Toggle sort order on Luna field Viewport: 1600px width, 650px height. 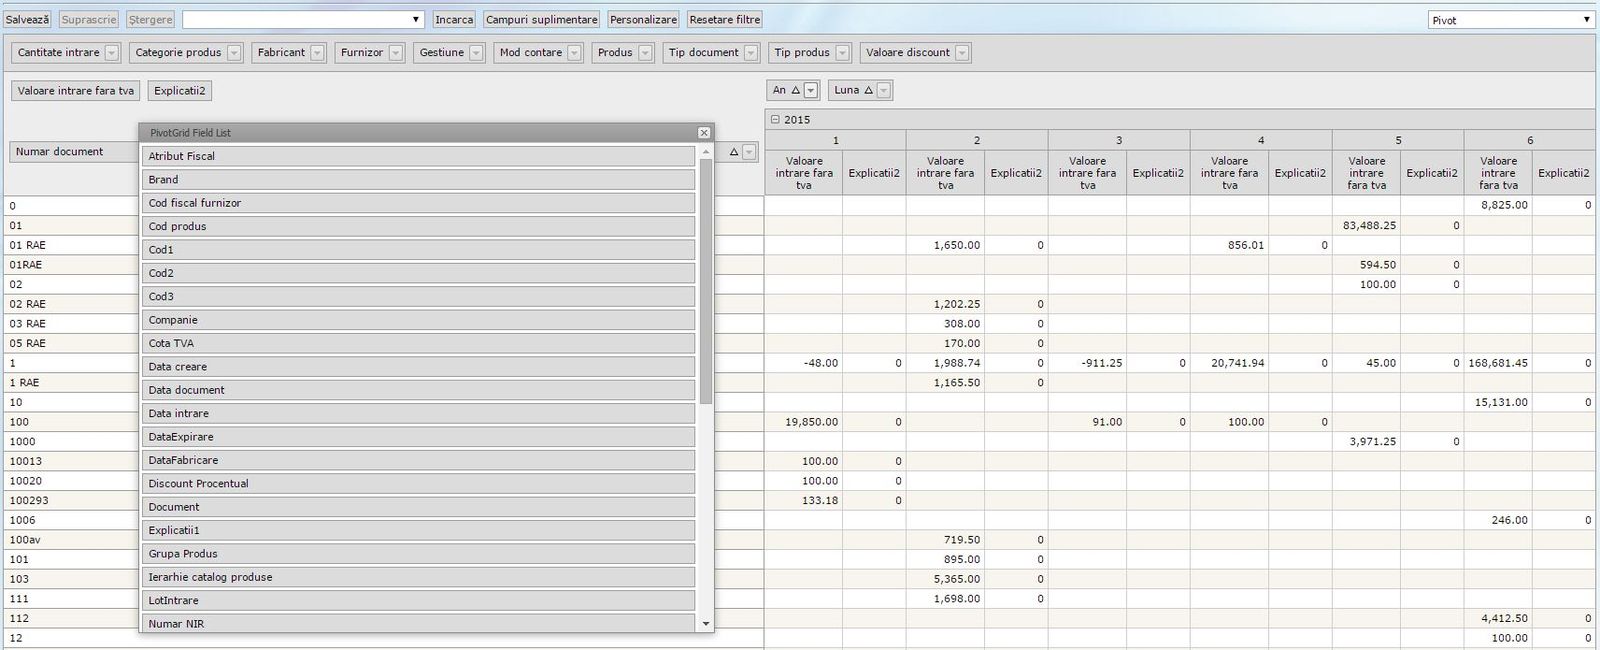[868, 91]
